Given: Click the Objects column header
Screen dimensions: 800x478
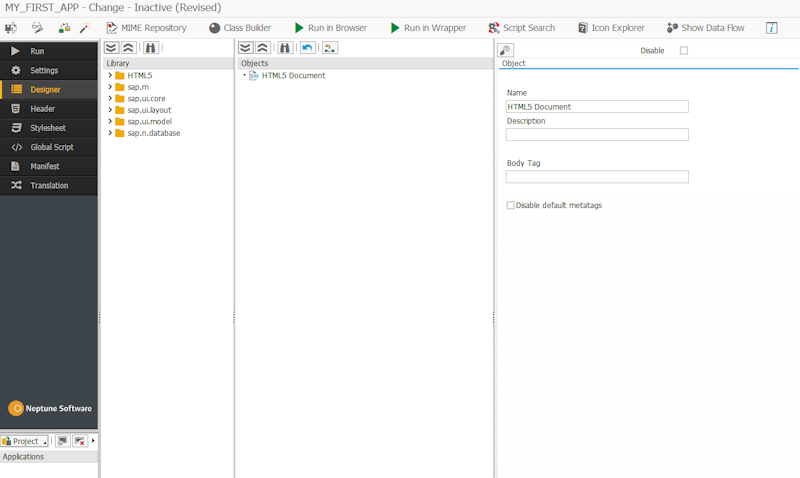Looking at the screenshot, I should point(364,63).
